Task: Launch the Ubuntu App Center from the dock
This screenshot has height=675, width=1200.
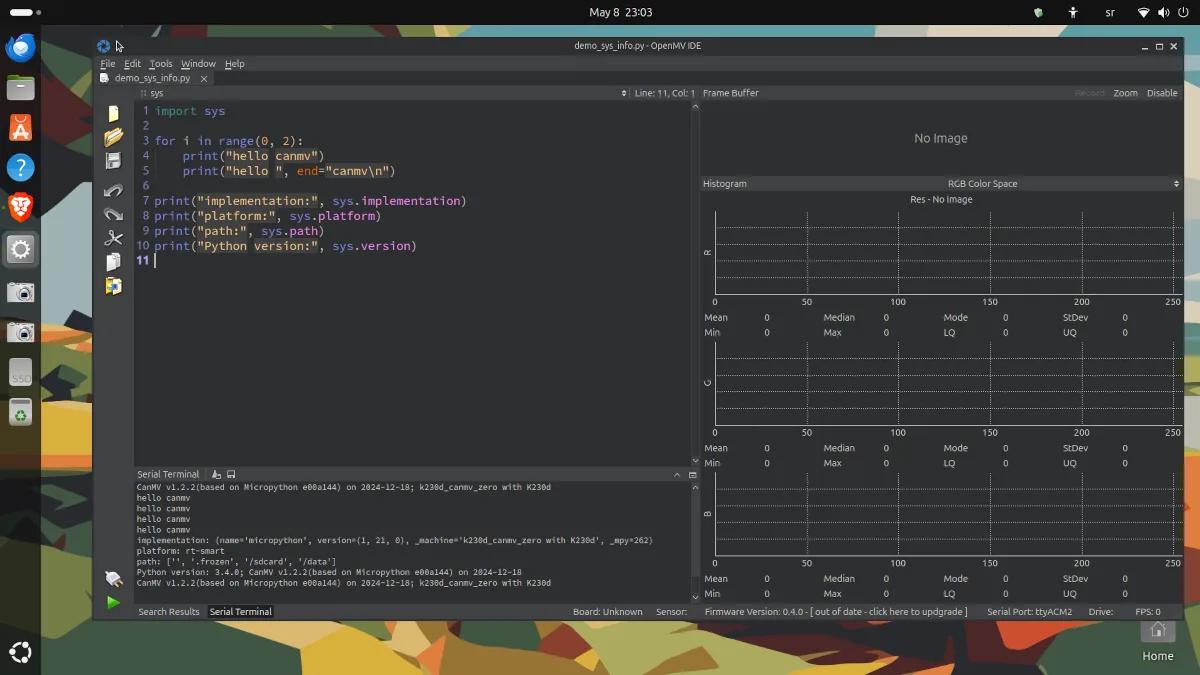Action: (20, 127)
